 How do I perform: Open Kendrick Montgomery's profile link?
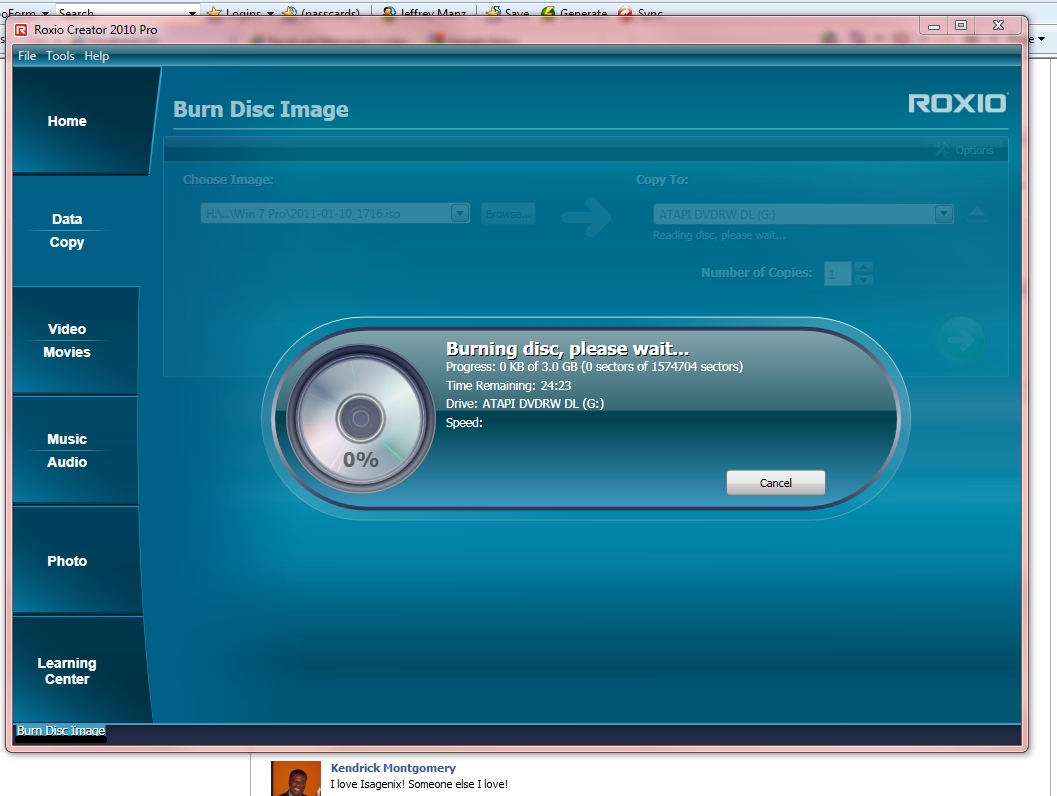pos(393,768)
